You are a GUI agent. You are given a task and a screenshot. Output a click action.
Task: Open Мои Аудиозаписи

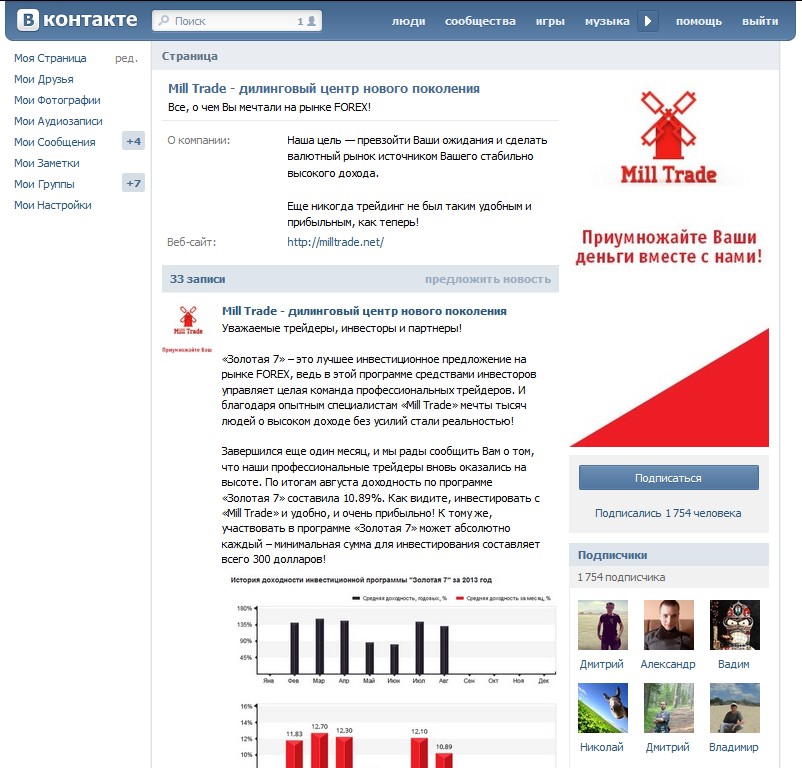(58, 121)
